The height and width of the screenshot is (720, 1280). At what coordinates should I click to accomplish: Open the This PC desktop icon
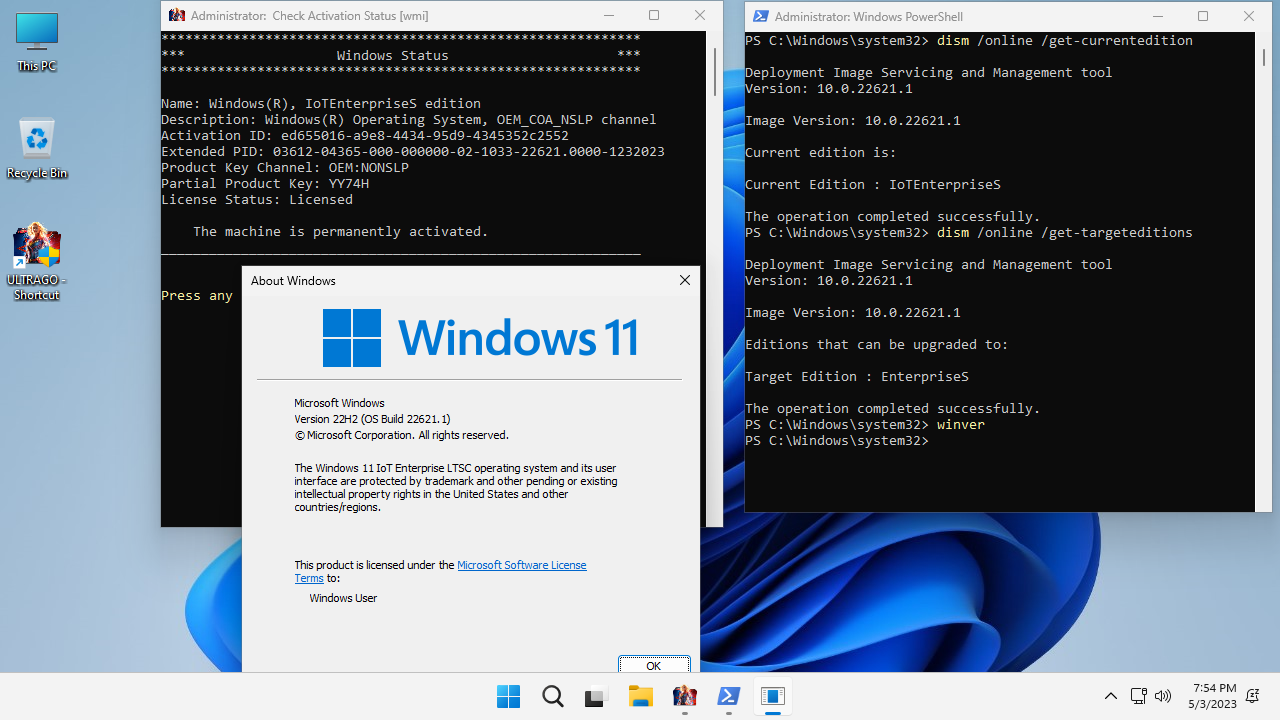point(37,41)
